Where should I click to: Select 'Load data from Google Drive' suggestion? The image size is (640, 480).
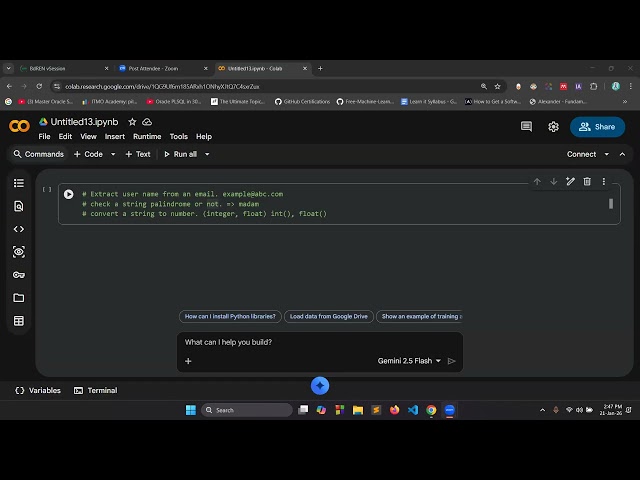(x=329, y=316)
